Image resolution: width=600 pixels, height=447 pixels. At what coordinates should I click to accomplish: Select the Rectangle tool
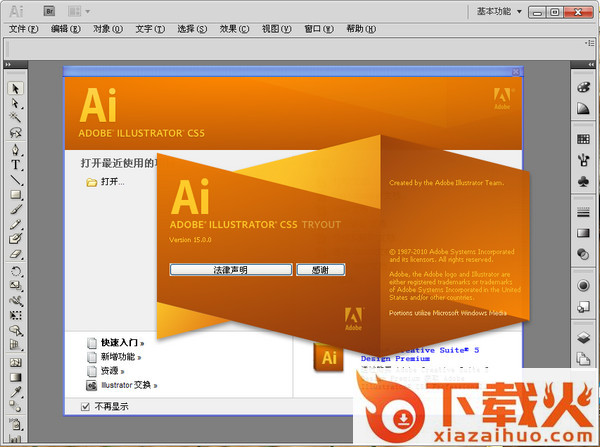click(x=15, y=194)
